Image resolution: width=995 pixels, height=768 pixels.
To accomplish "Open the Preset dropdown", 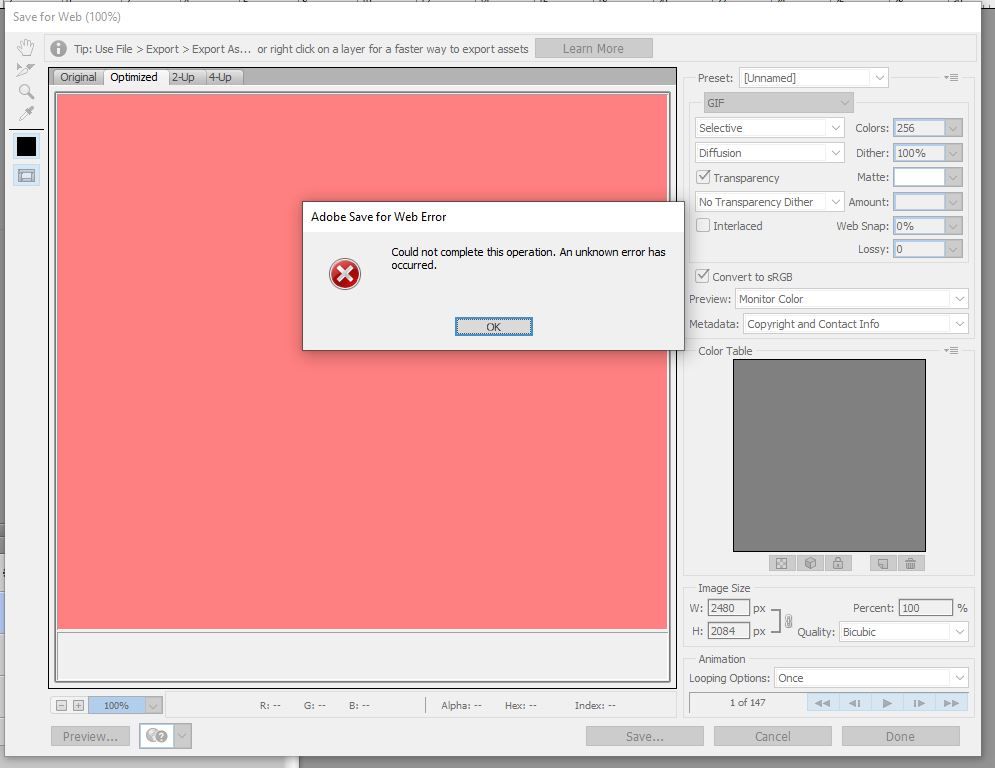I will 814,78.
